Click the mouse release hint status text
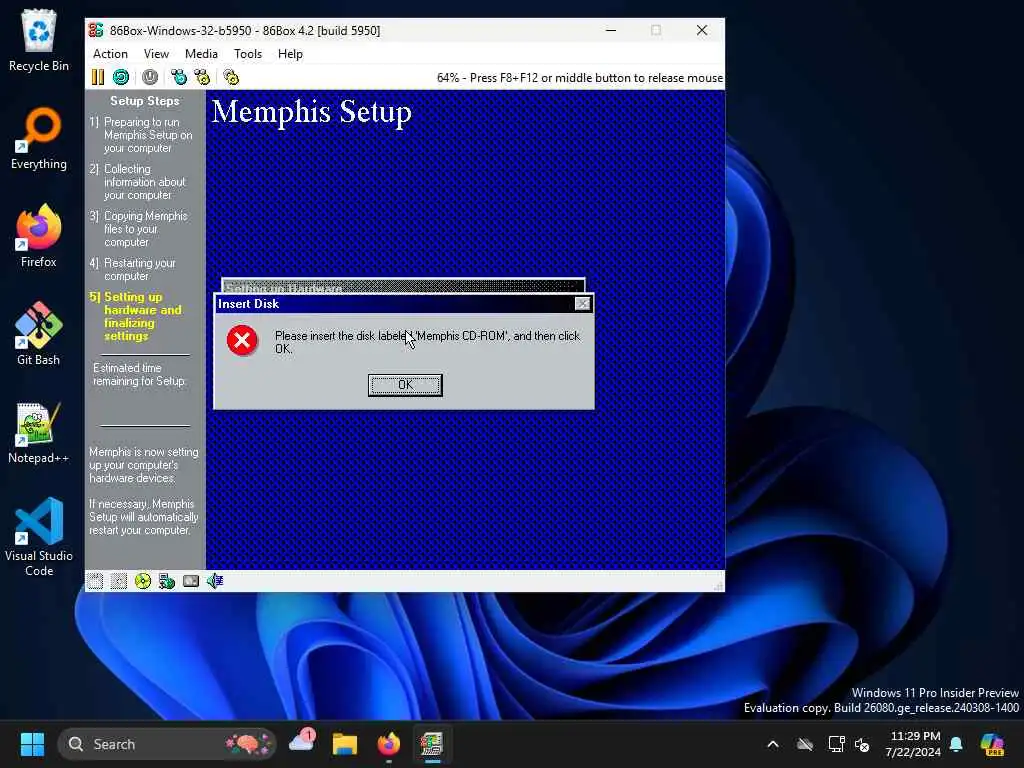The width and height of the screenshot is (1024, 768). [579, 78]
